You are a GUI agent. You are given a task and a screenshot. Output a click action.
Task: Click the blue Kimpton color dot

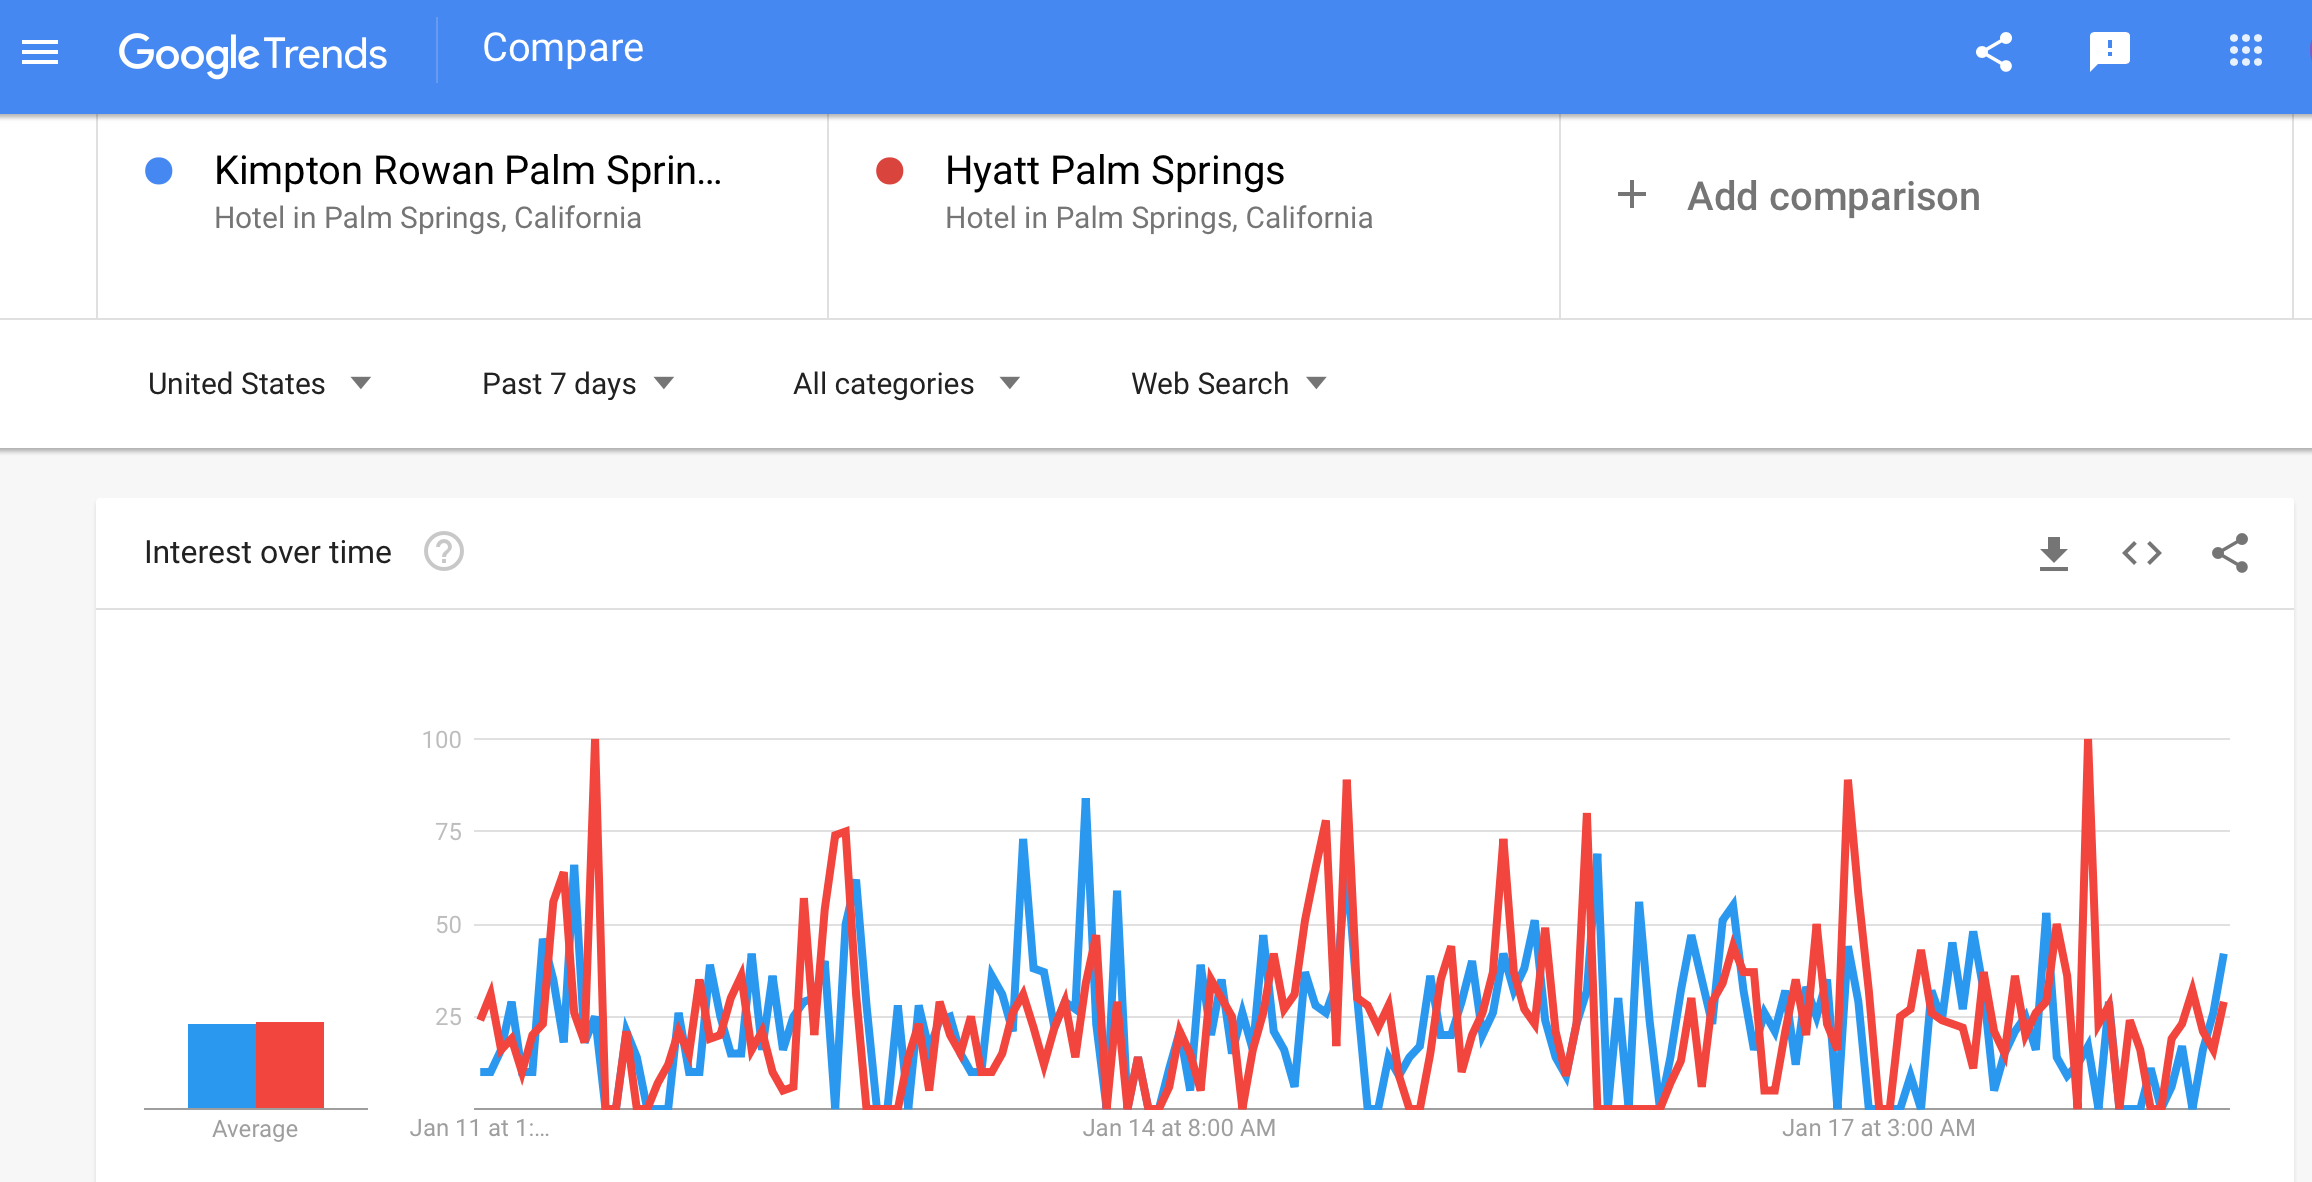[159, 171]
